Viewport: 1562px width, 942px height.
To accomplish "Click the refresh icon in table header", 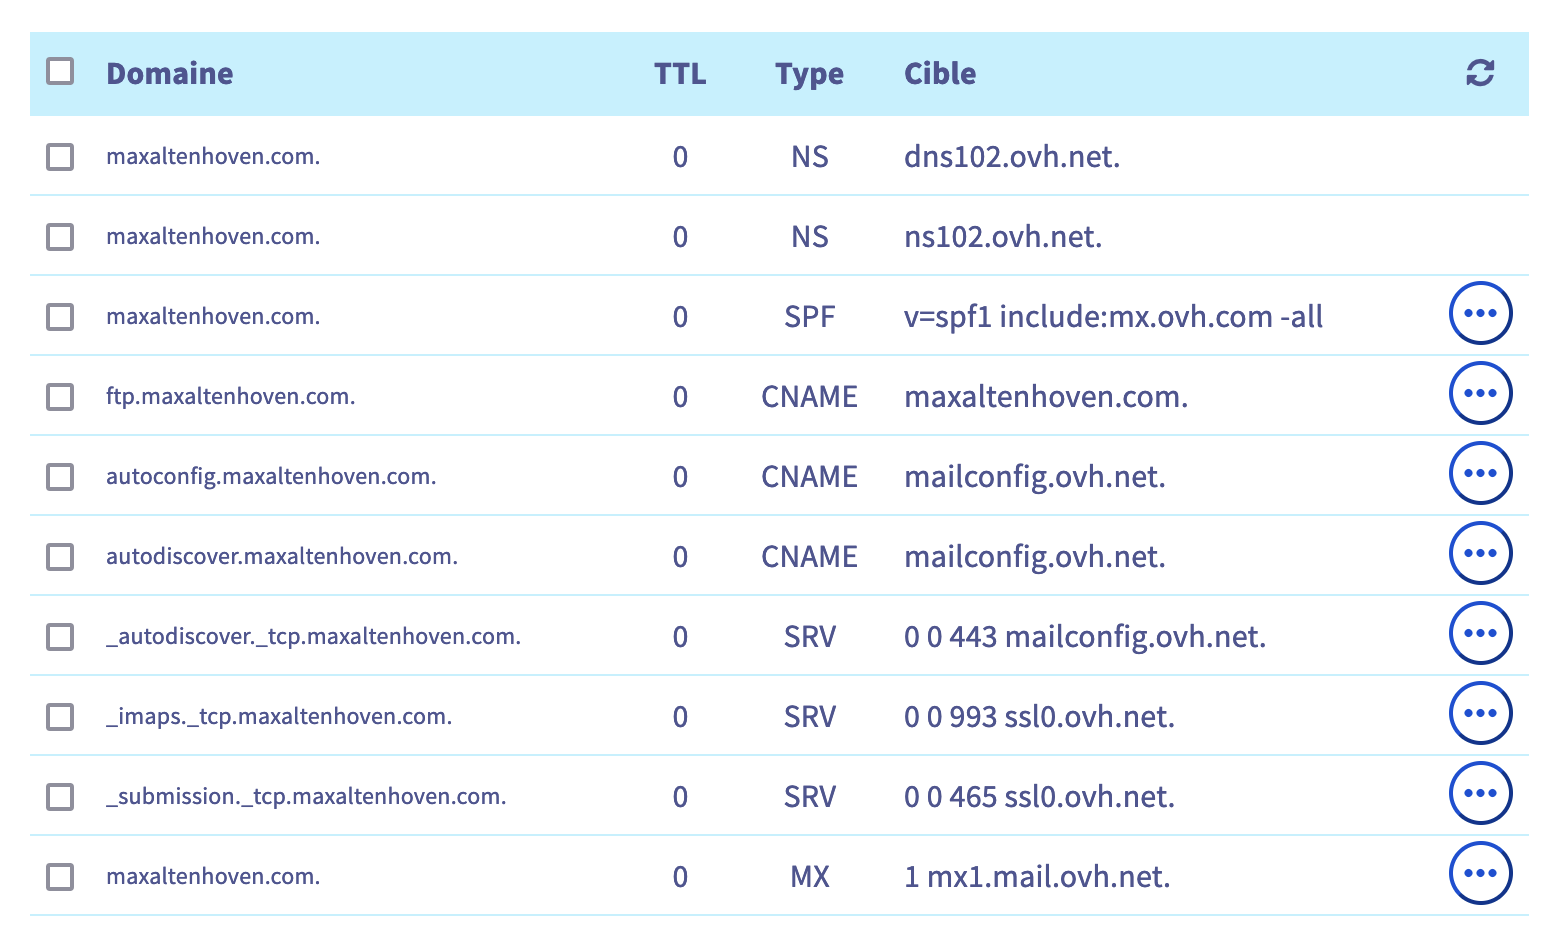I will (1480, 73).
